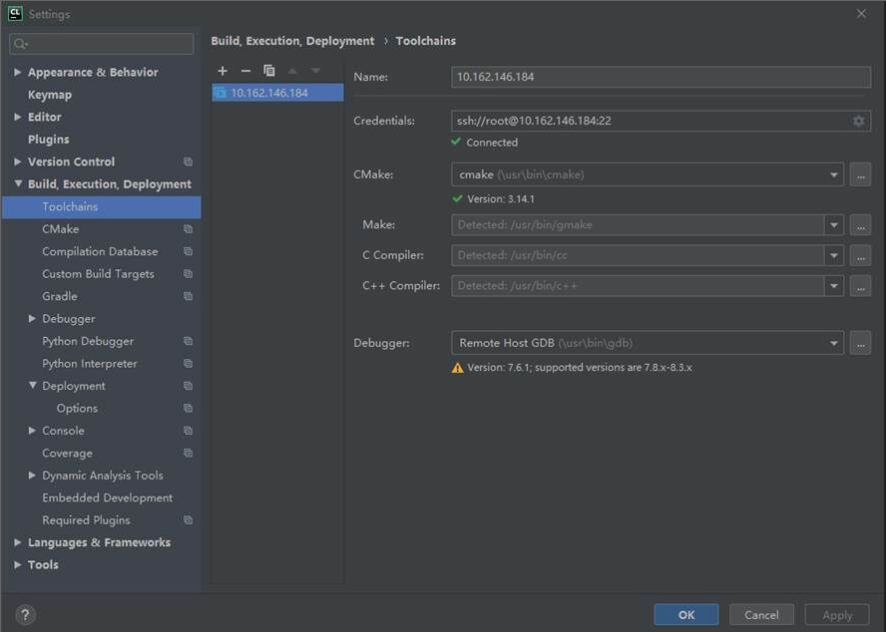
Task: Open the C Compiler dropdown
Action: tap(834, 256)
